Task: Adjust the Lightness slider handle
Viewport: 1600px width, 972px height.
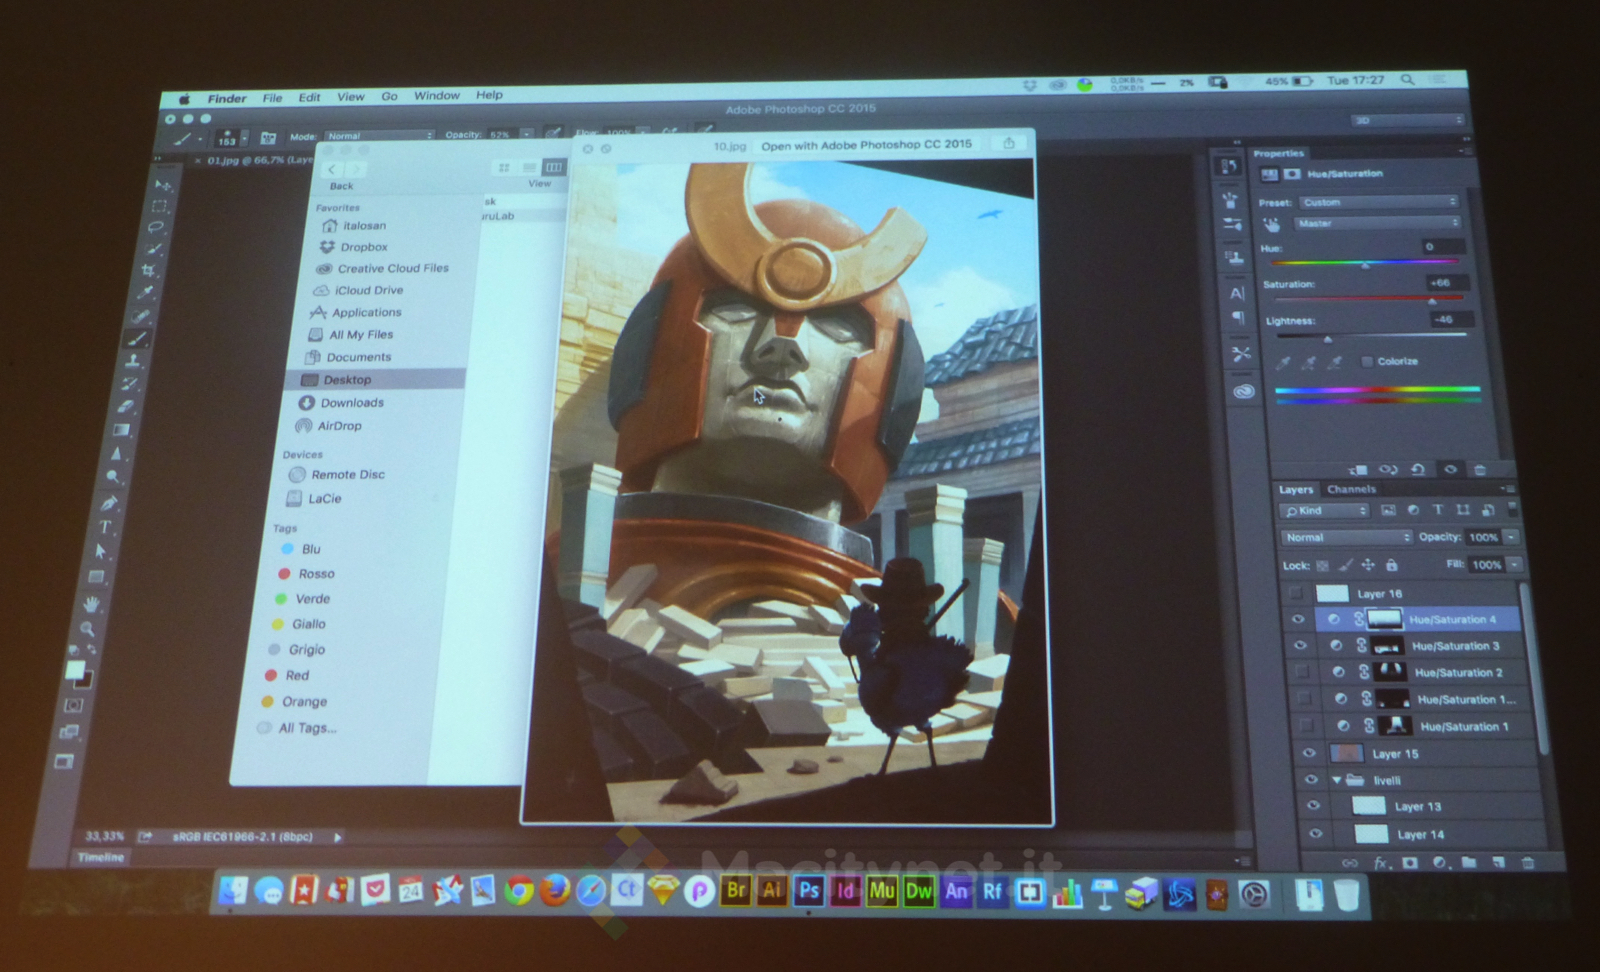Action: [1328, 339]
